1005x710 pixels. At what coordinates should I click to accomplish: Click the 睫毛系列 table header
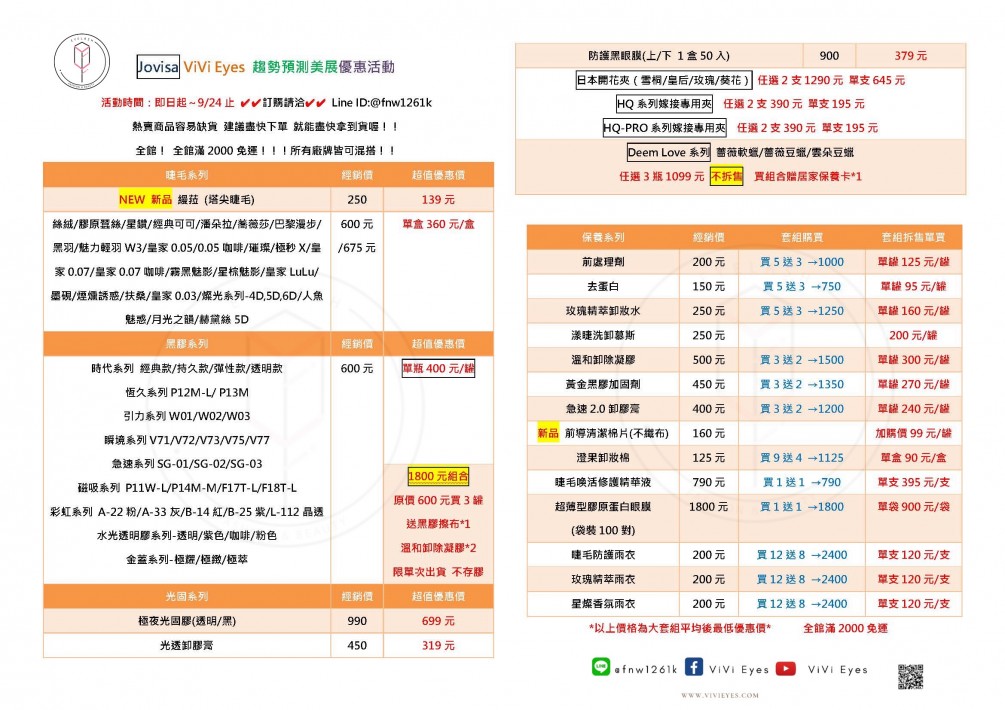(x=187, y=175)
